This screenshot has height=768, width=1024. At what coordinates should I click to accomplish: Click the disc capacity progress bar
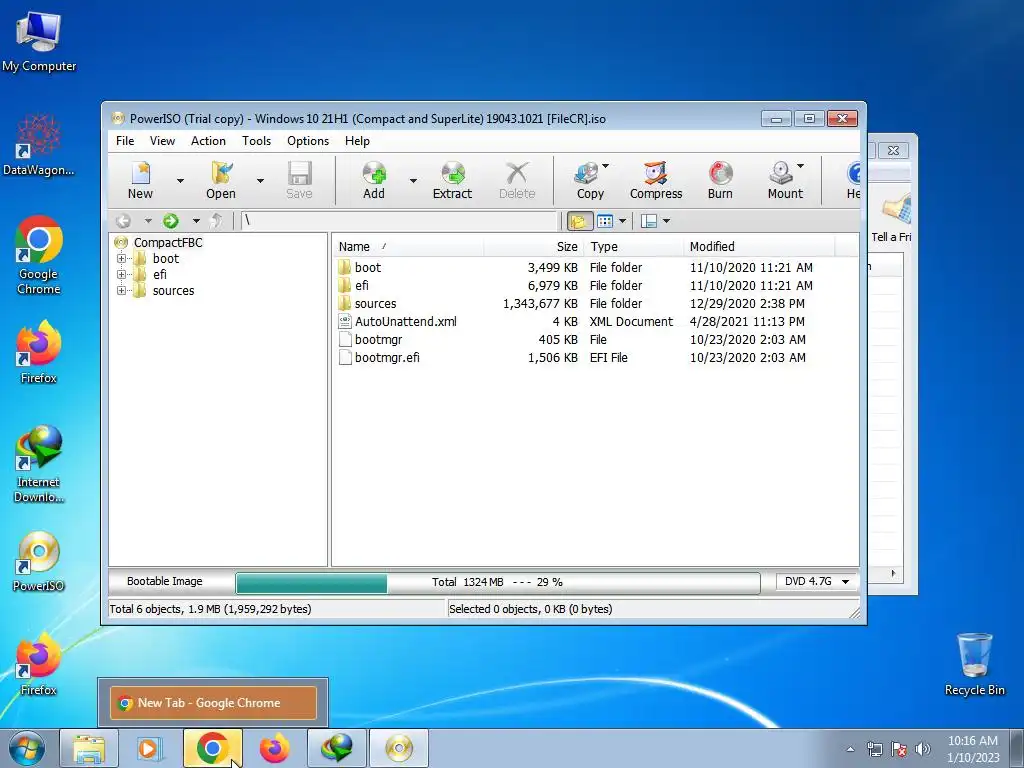[498, 583]
